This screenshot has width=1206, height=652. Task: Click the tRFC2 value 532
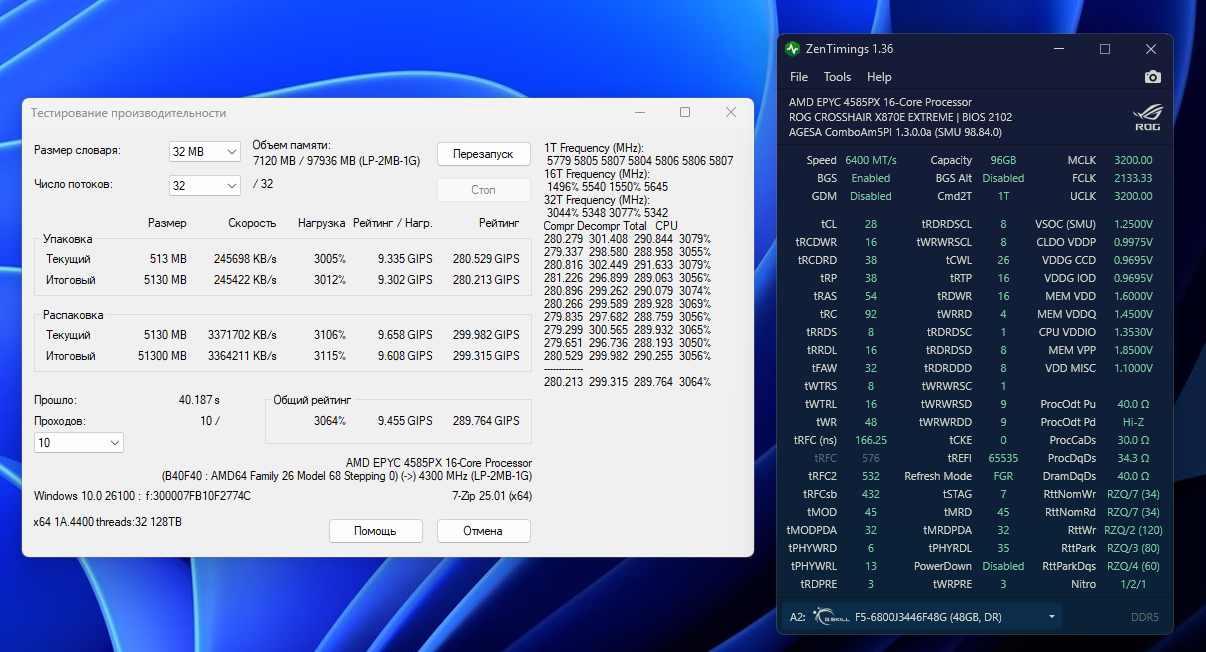coord(871,476)
